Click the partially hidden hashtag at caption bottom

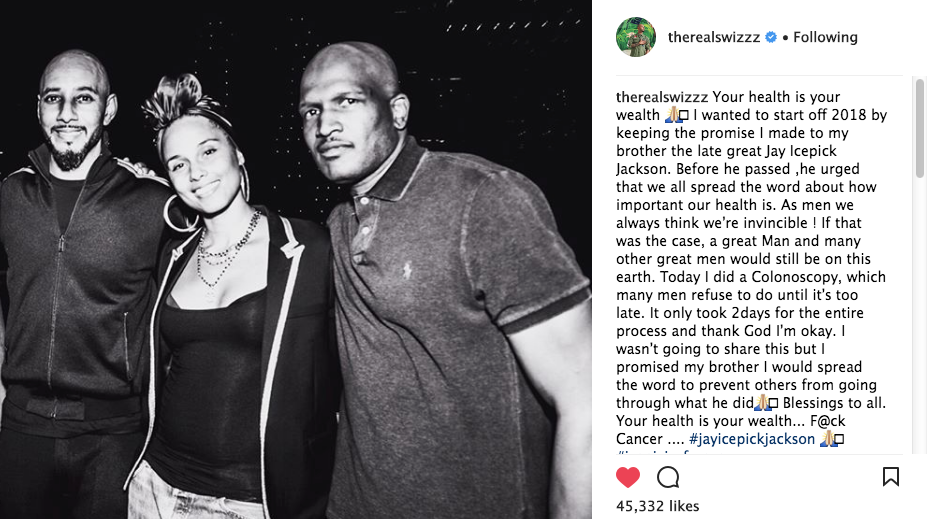pos(653,452)
